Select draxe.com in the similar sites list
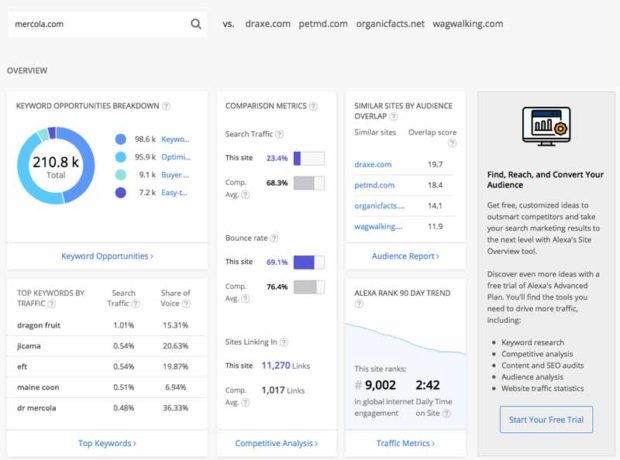 coord(371,164)
